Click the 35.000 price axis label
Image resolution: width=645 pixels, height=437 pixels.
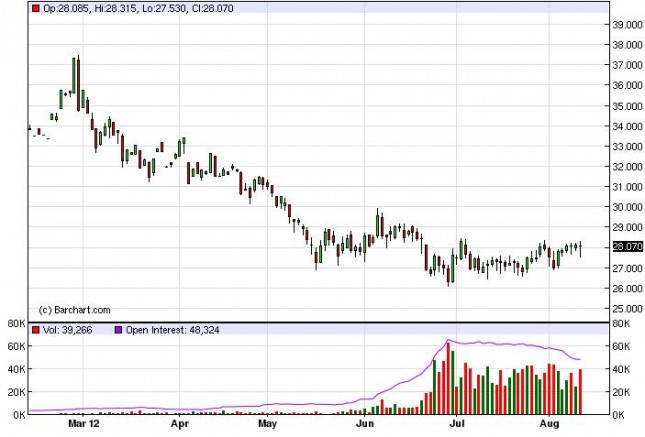627,106
